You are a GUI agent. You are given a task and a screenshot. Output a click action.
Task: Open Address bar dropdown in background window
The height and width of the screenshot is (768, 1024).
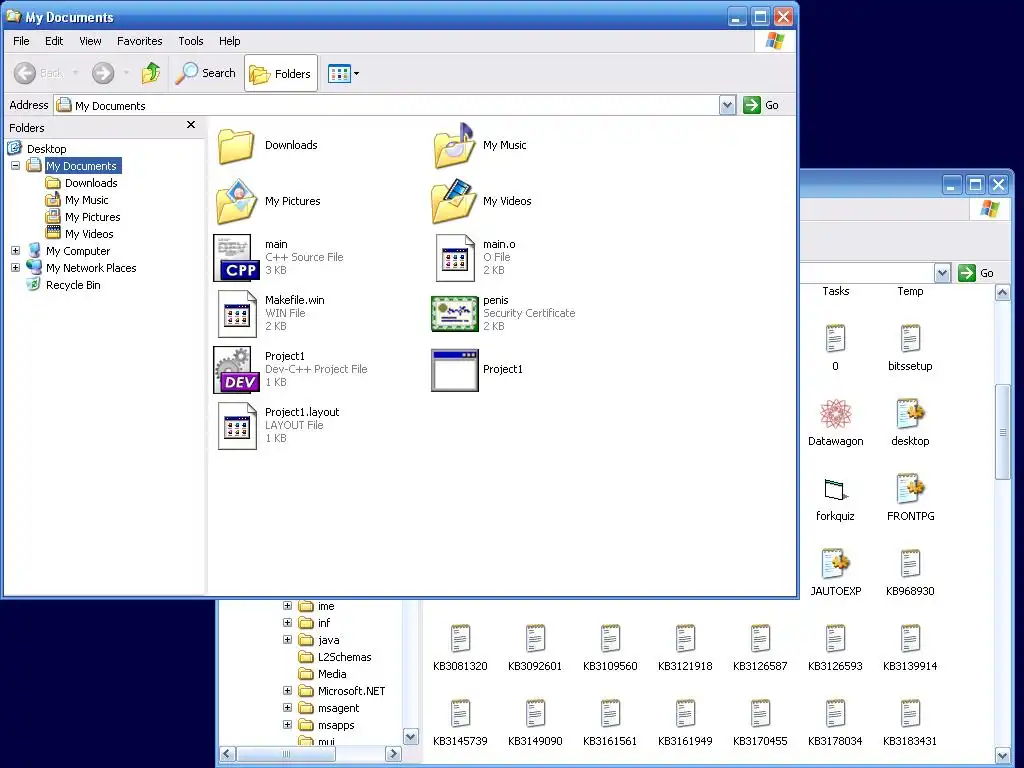point(942,273)
